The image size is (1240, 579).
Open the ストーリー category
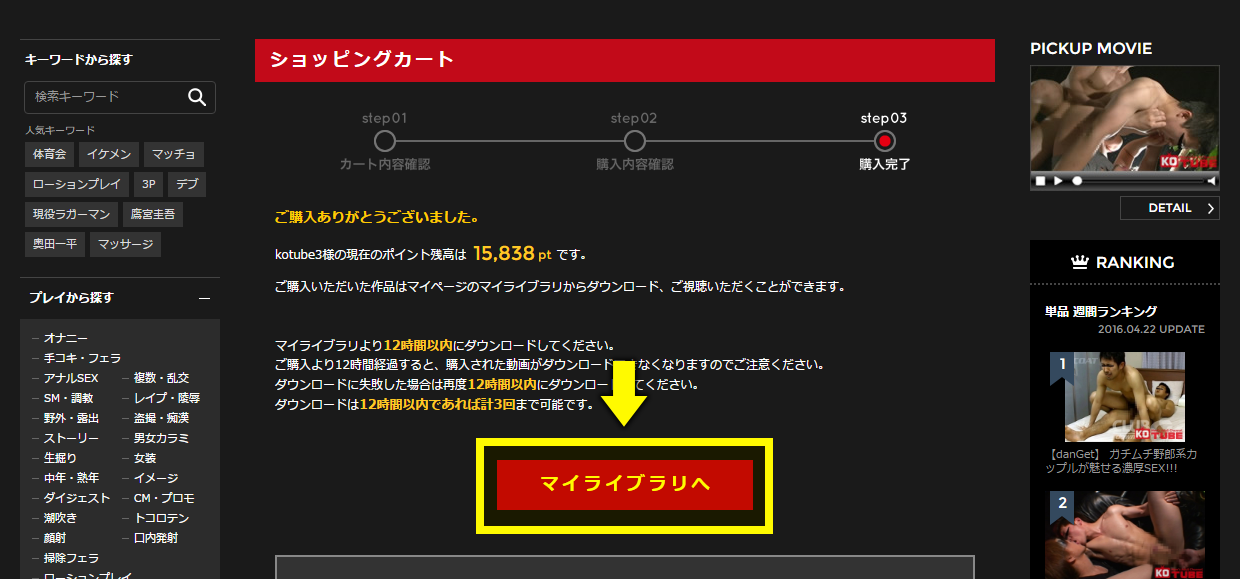(71, 438)
